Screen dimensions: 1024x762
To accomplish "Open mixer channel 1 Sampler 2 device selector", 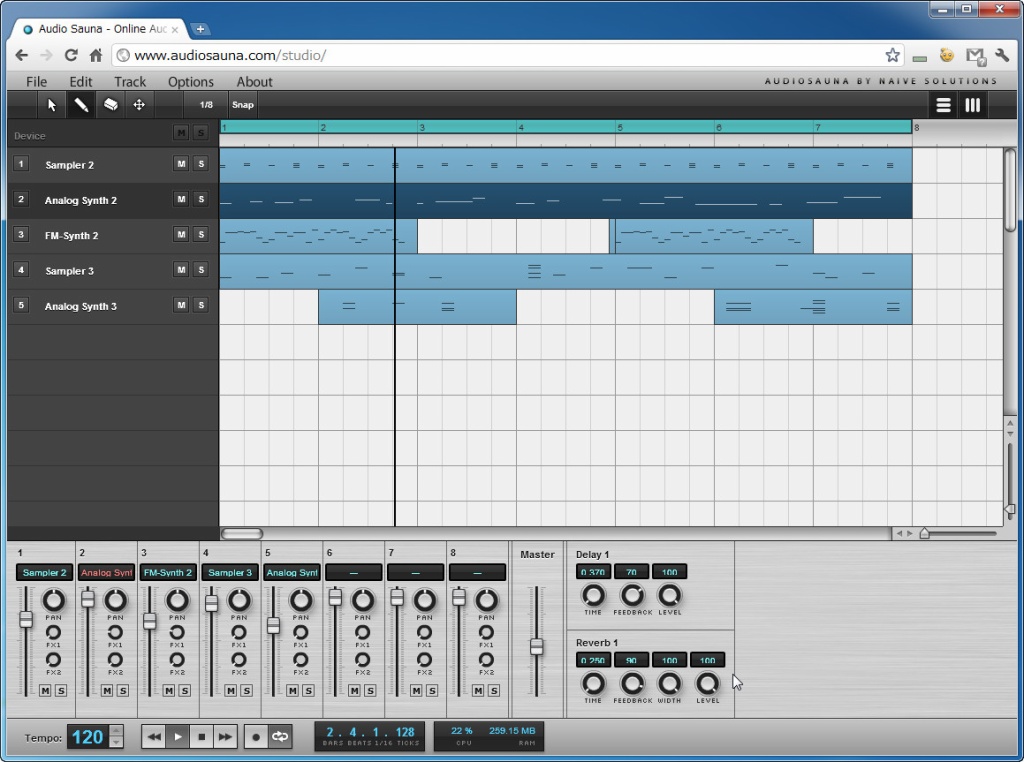I will pyautogui.click(x=44, y=573).
